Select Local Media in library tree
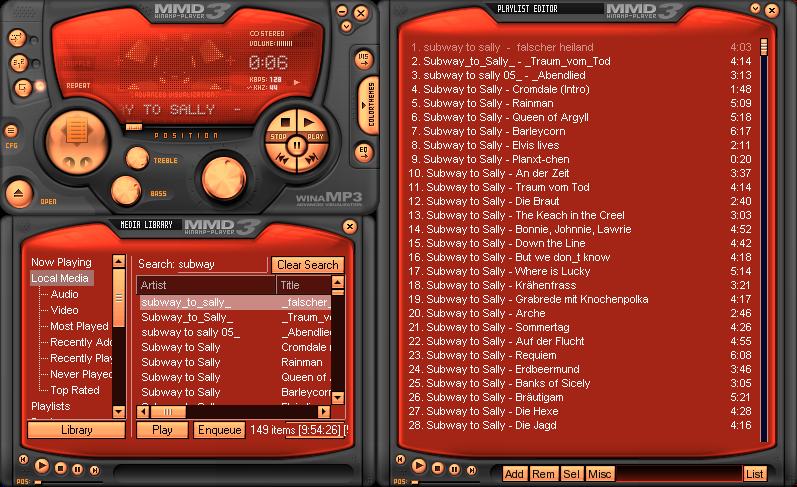 click(x=60, y=279)
